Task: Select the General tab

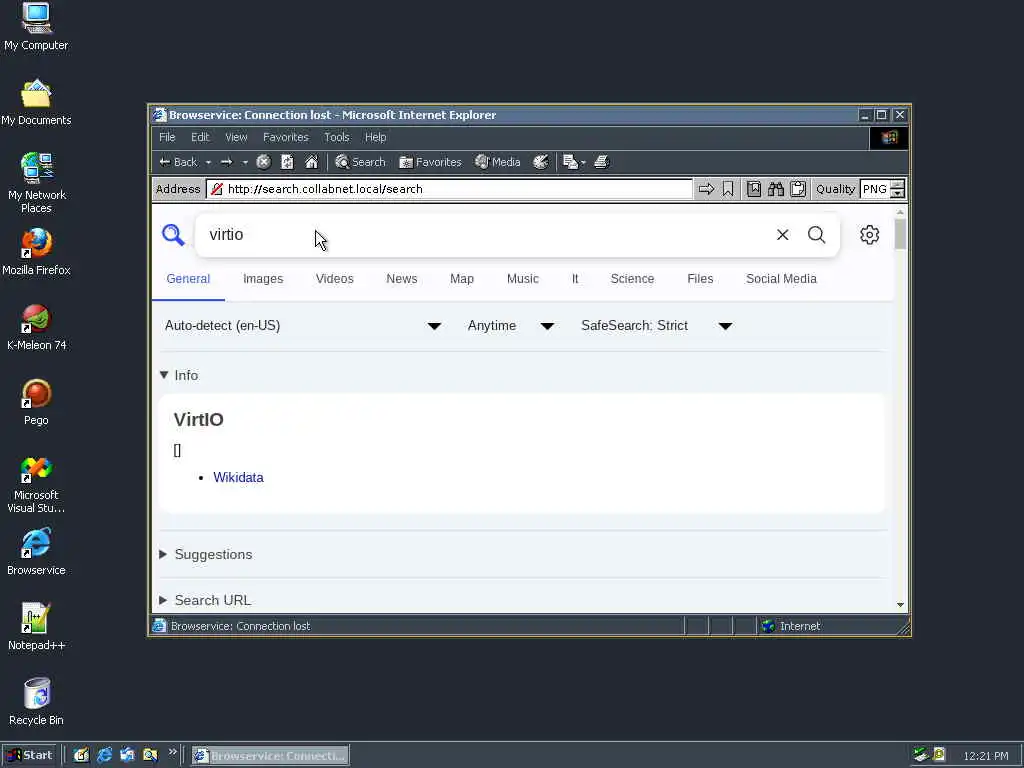Action: pyautogui.click(x=188, y=279)
